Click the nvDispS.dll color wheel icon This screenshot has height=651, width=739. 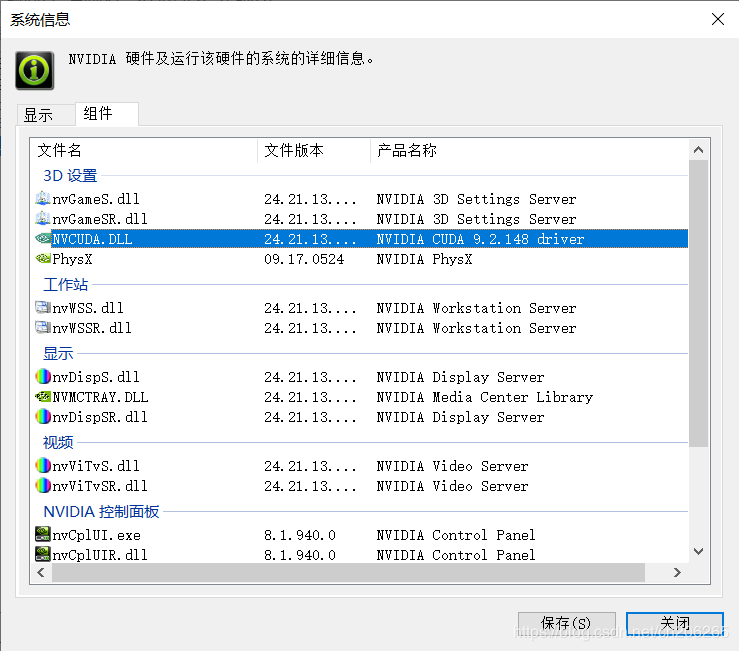[x=42, y=376]
